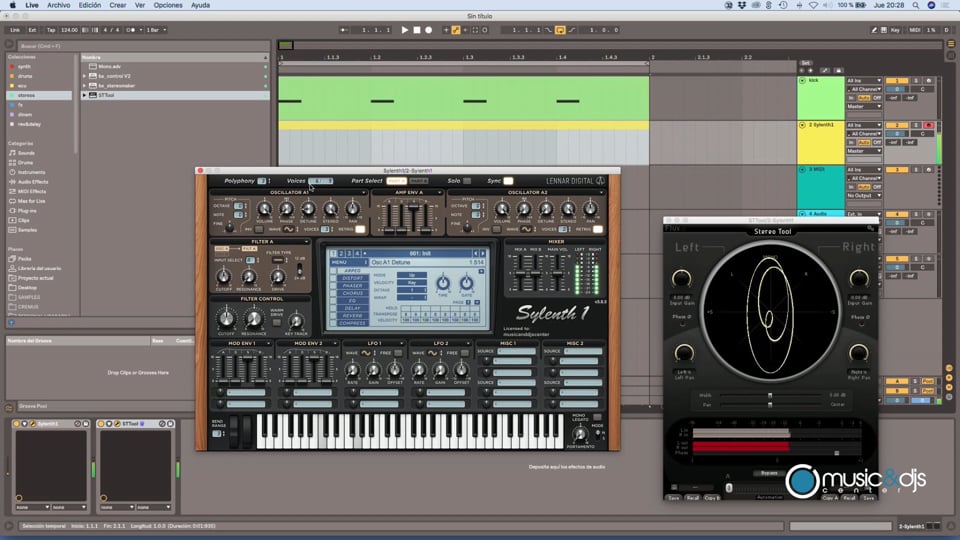Open the Archivo menu

pyautogui.click(x=59, y=5)
